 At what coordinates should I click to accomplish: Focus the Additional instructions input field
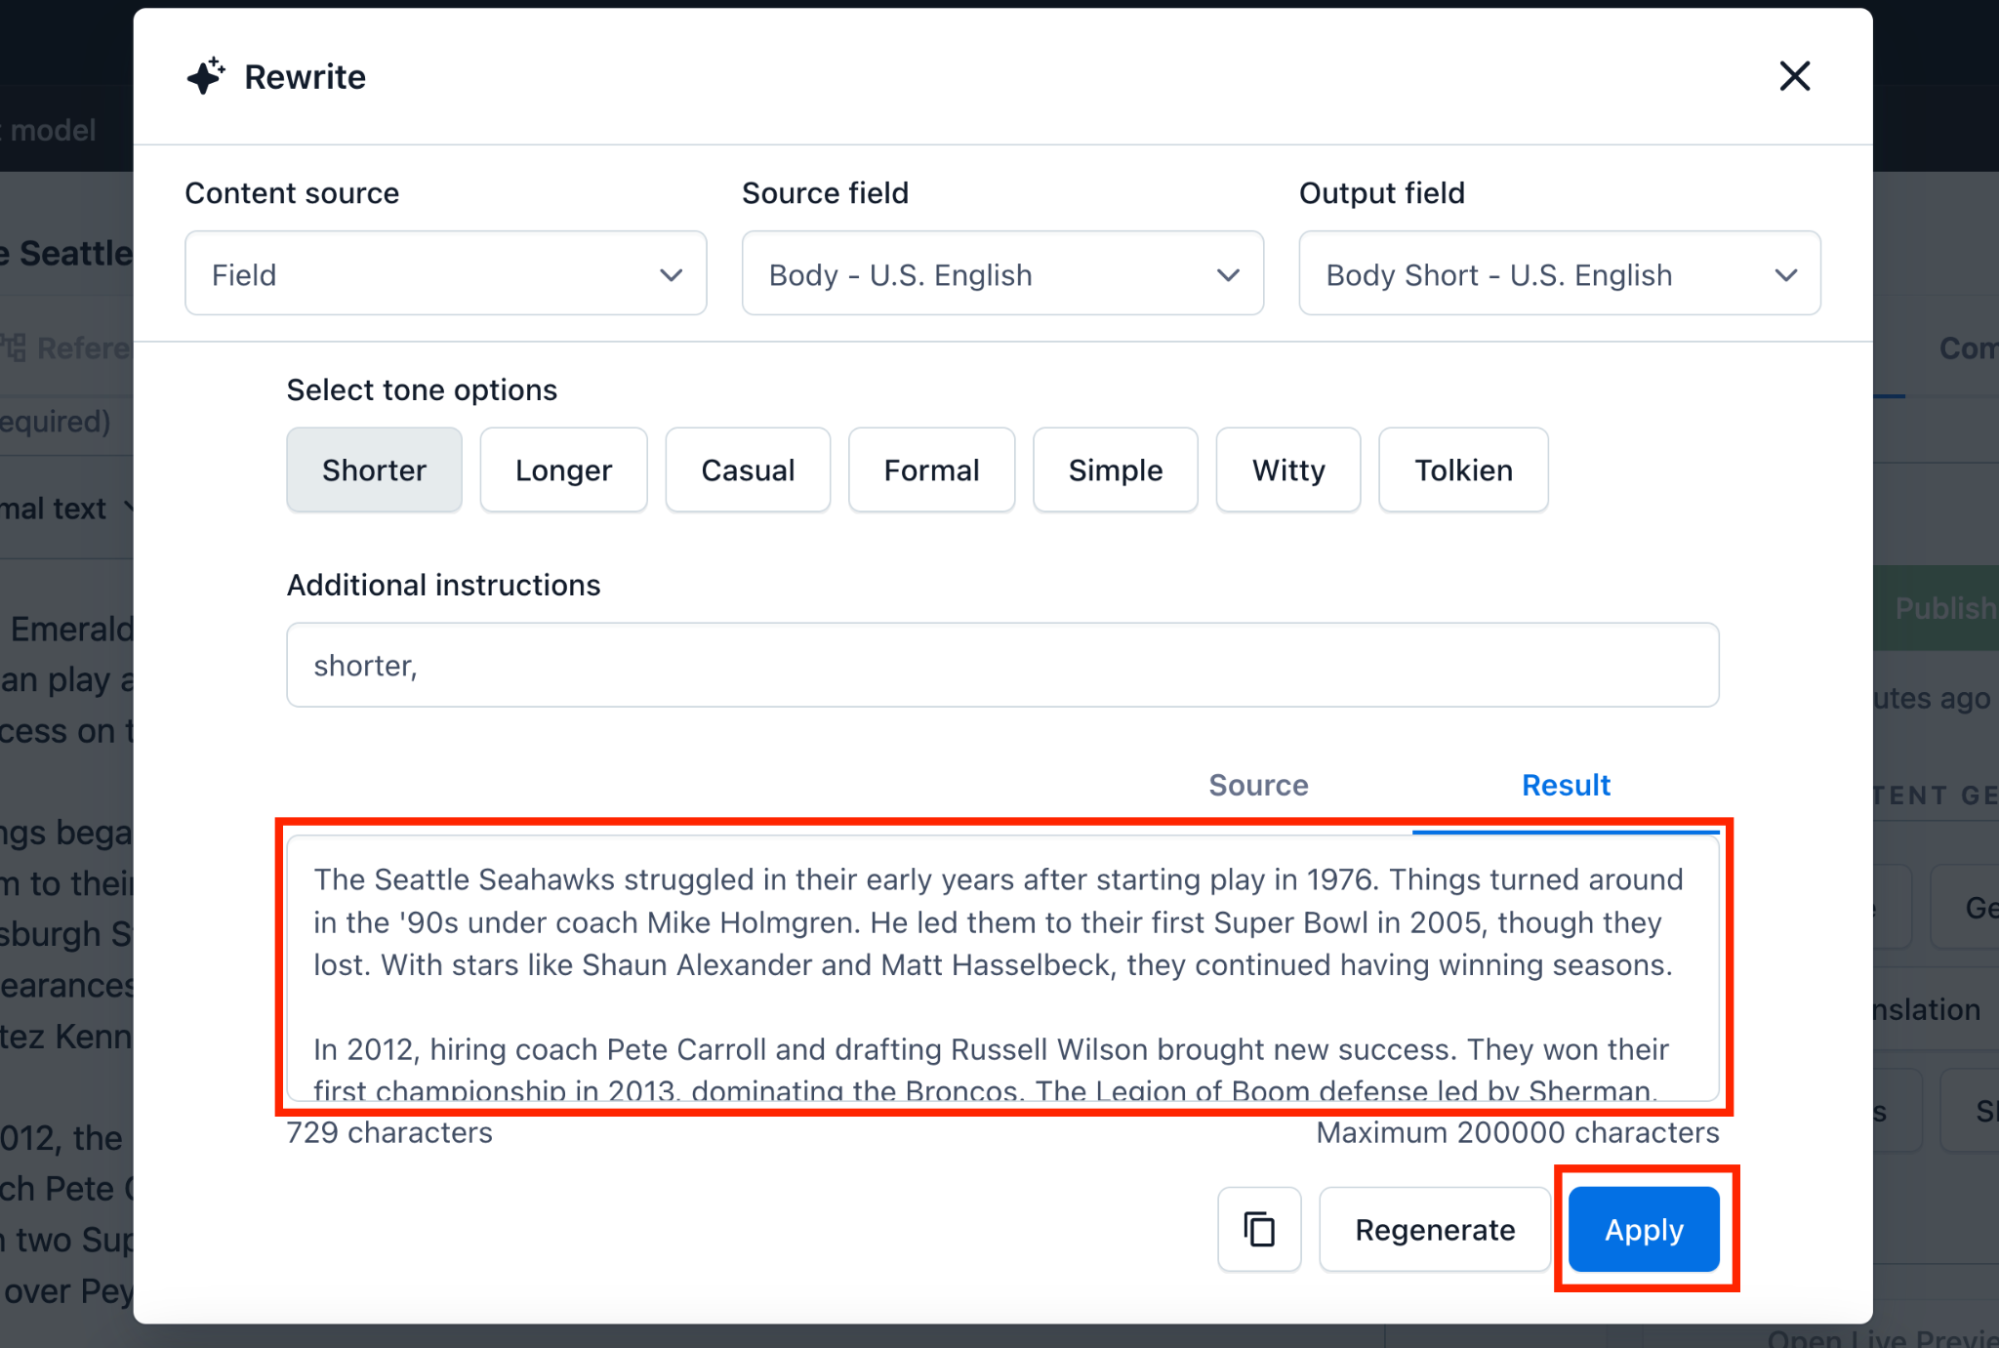1002,665
